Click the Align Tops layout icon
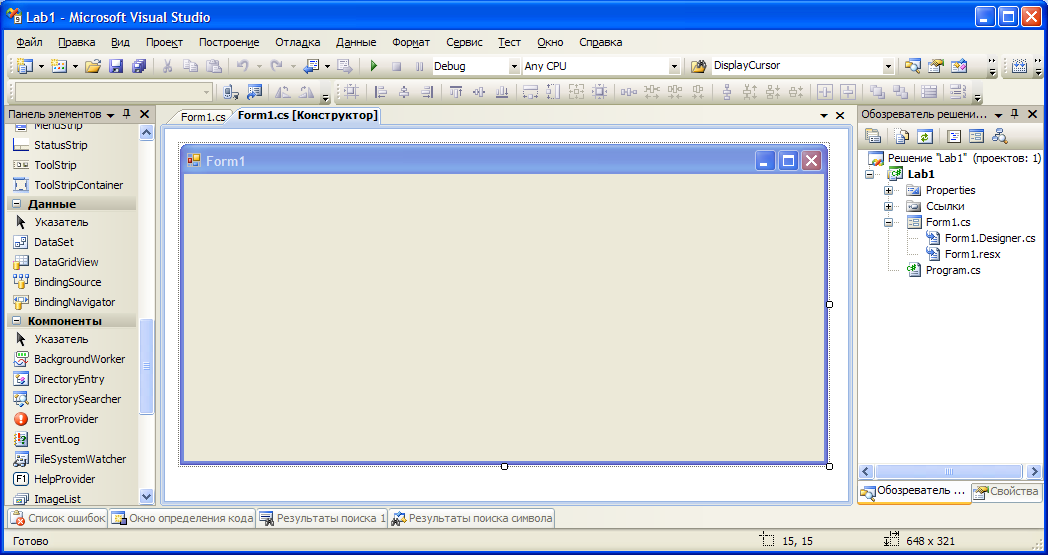Viewport: 1048px width, 555px height. tap(456, 92)
